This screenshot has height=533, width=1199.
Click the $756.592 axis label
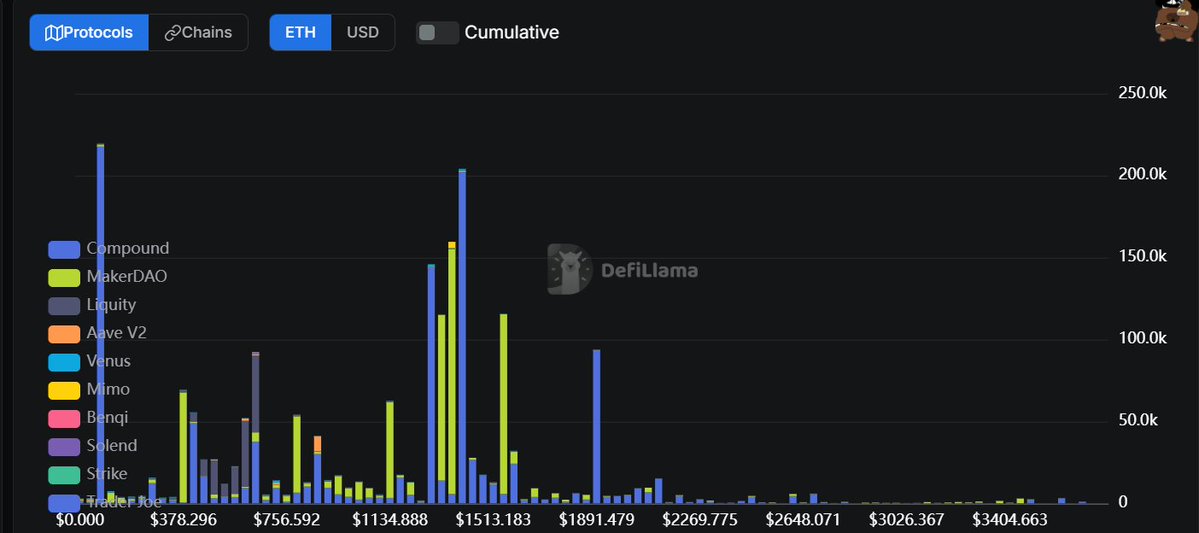tap(287, 521)
